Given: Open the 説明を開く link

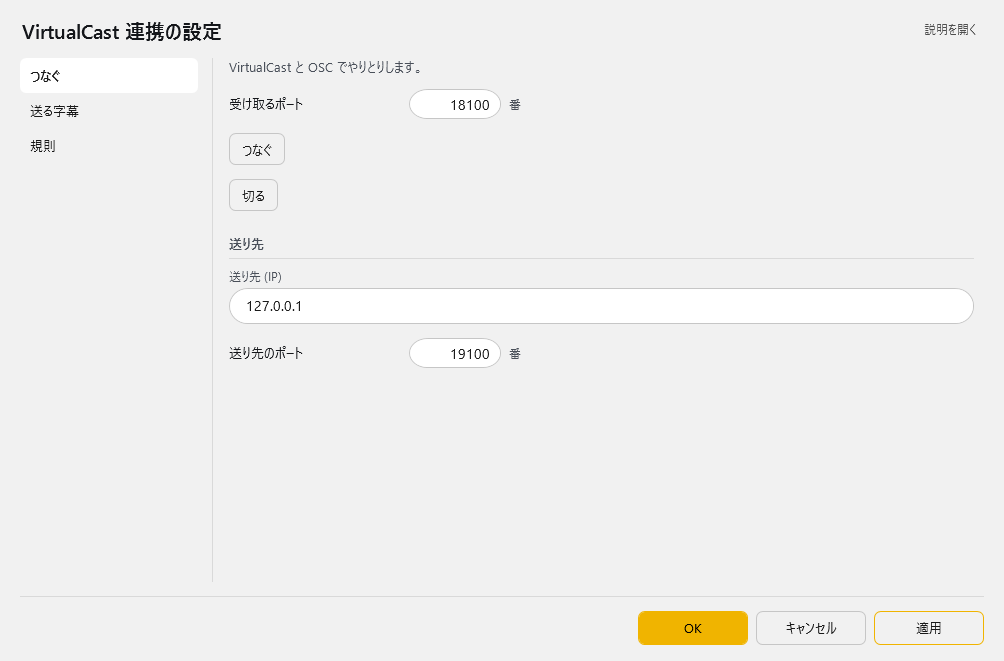Looking at the screenshot, I should [950, 29].
